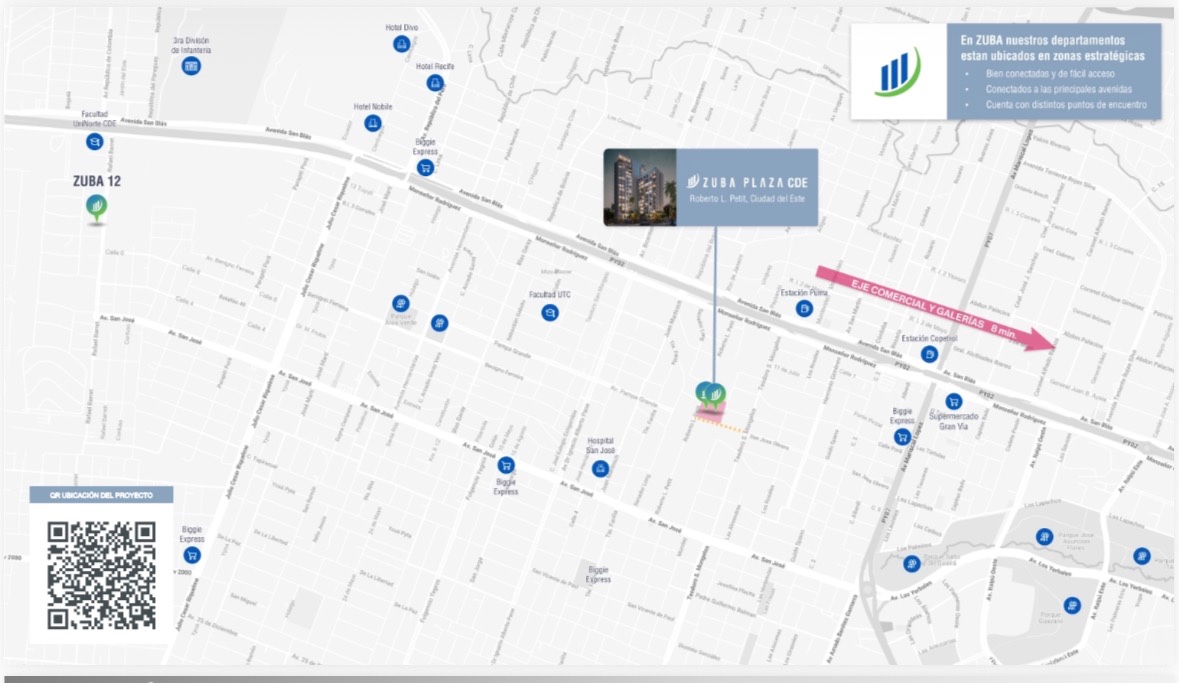
Task: Click 'Bien conectadas y de fácil acceso' text
Action: 1050,74
